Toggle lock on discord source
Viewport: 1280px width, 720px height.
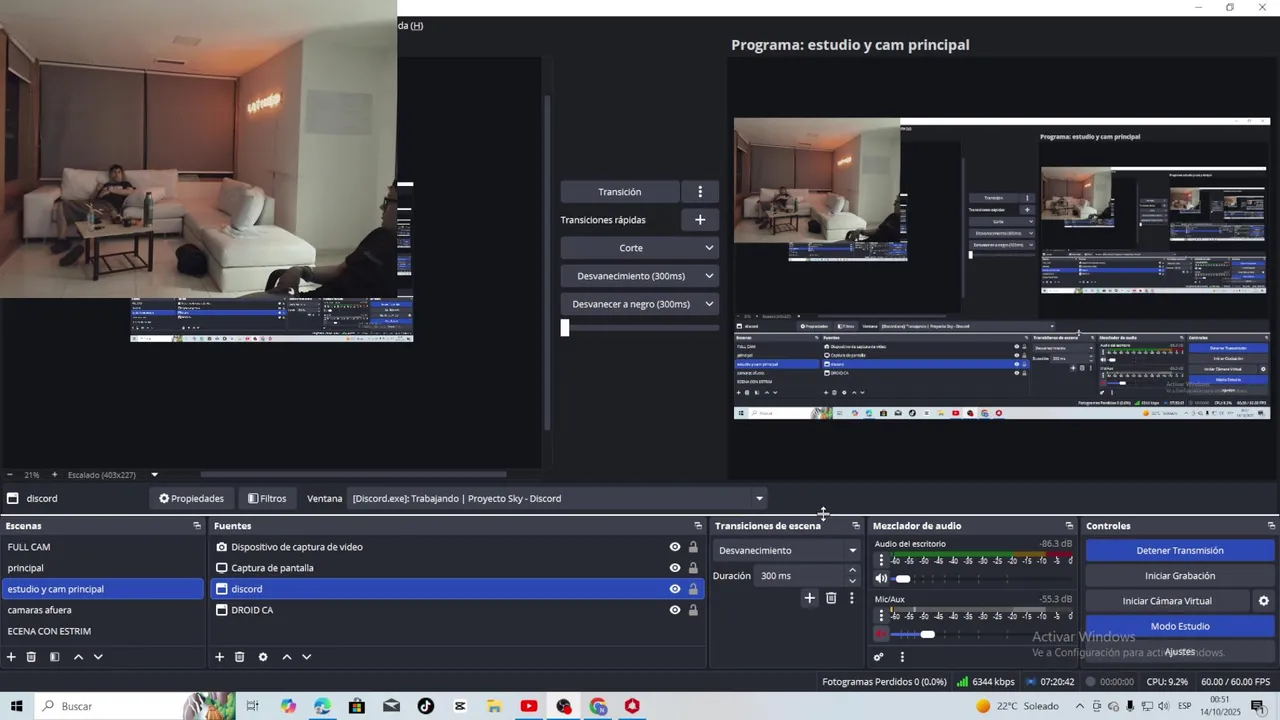click(693, 589)
